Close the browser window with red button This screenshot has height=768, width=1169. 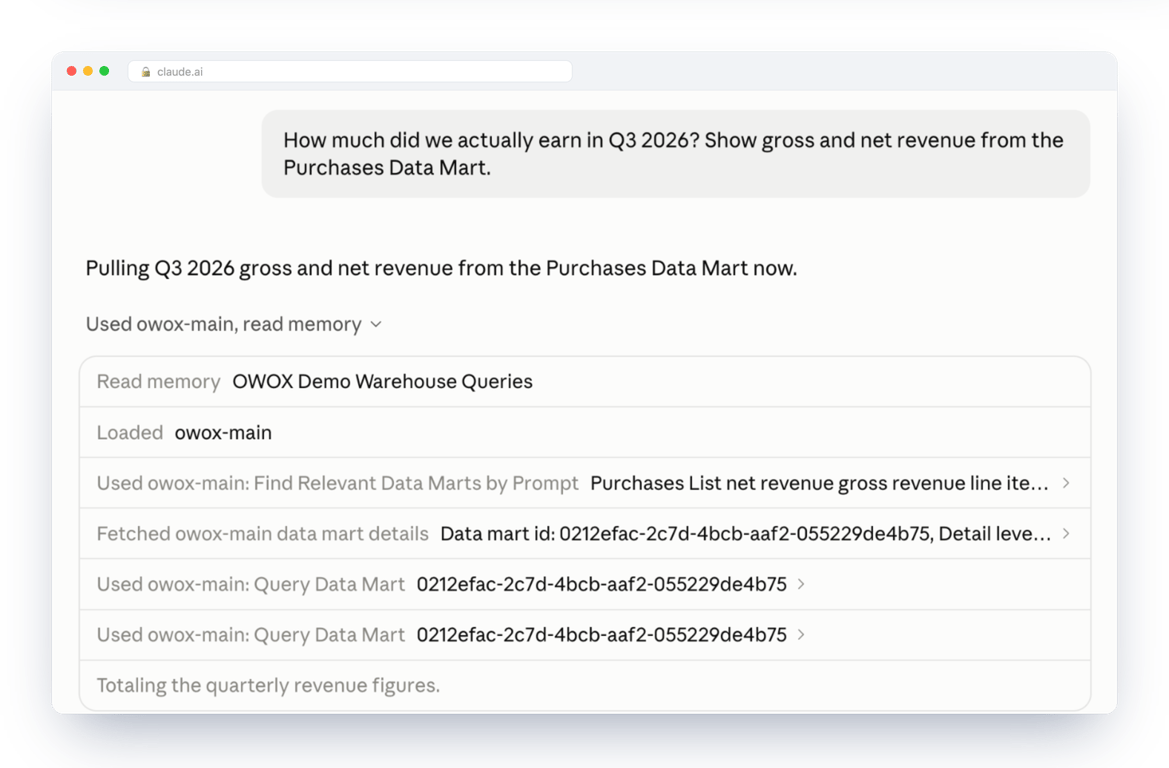[x=72, y=71]
